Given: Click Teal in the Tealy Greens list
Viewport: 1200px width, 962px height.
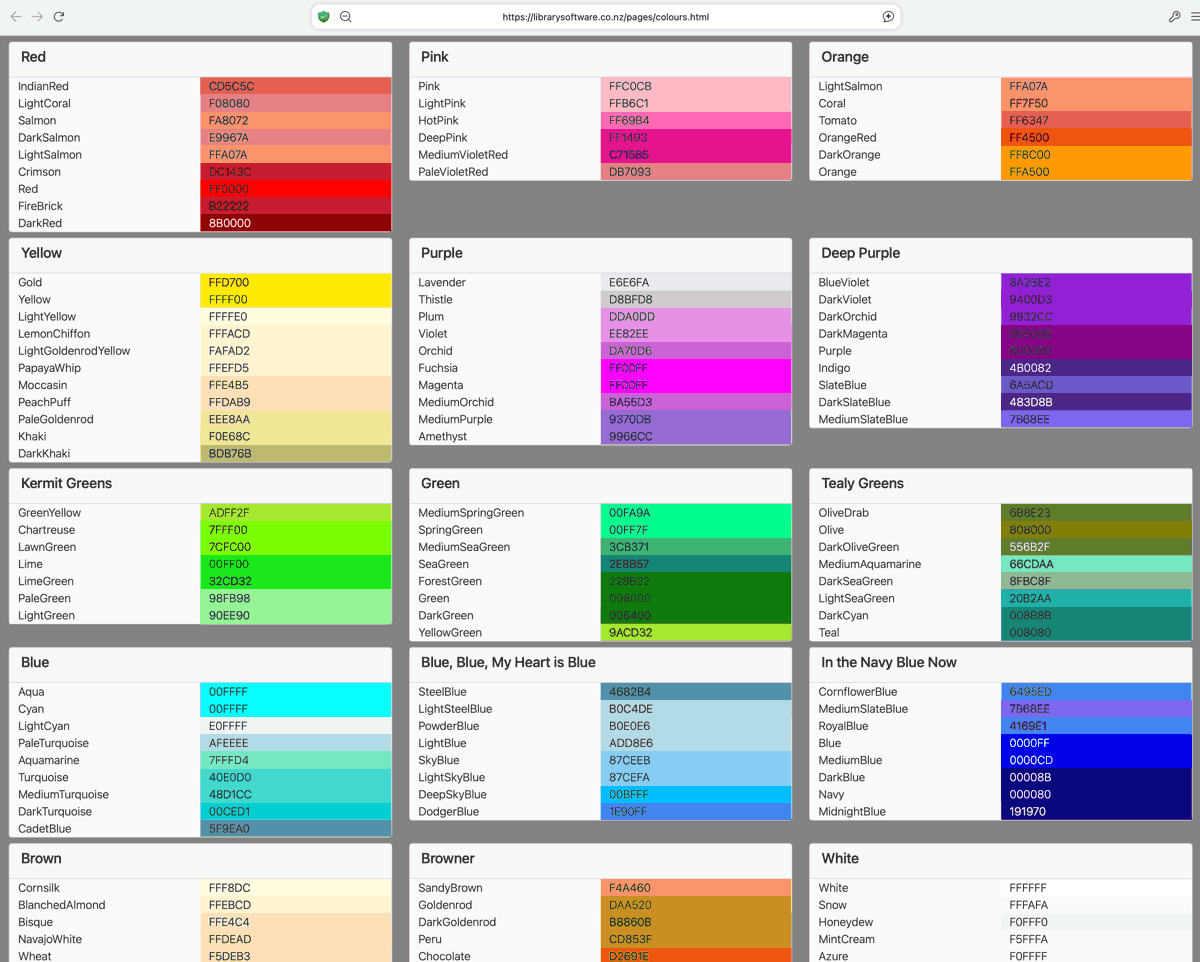Looking at the screenshot, I should tap(830, 632).
